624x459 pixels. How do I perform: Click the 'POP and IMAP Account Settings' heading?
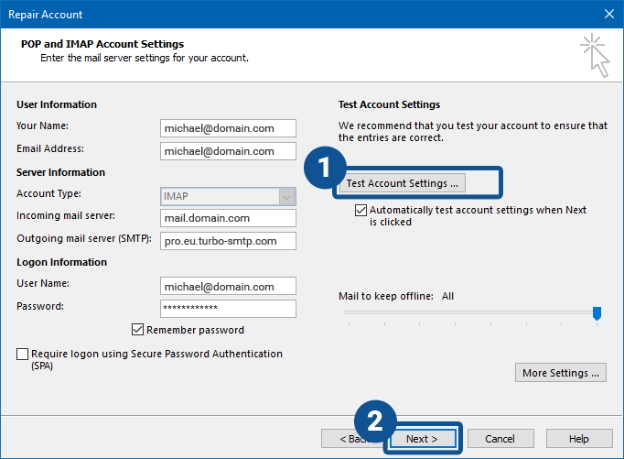[x=102, y=44]
